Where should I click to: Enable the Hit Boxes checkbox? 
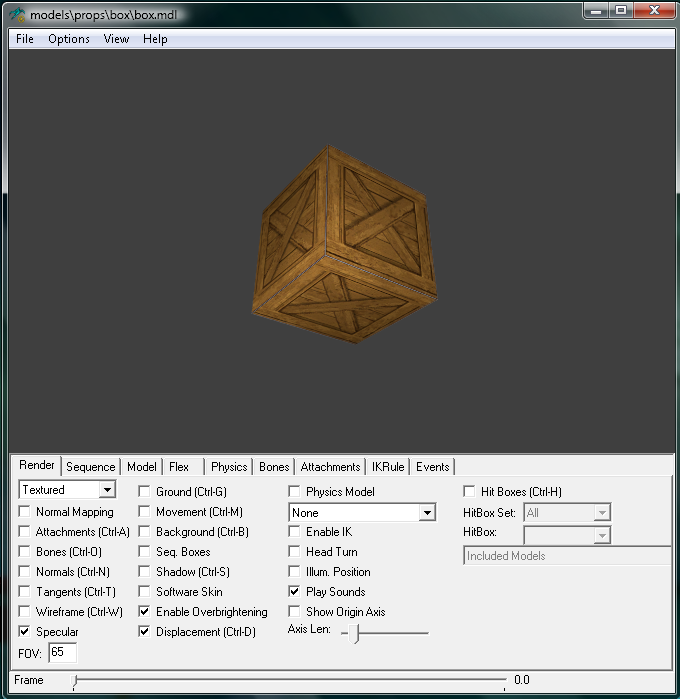point(470,492)
